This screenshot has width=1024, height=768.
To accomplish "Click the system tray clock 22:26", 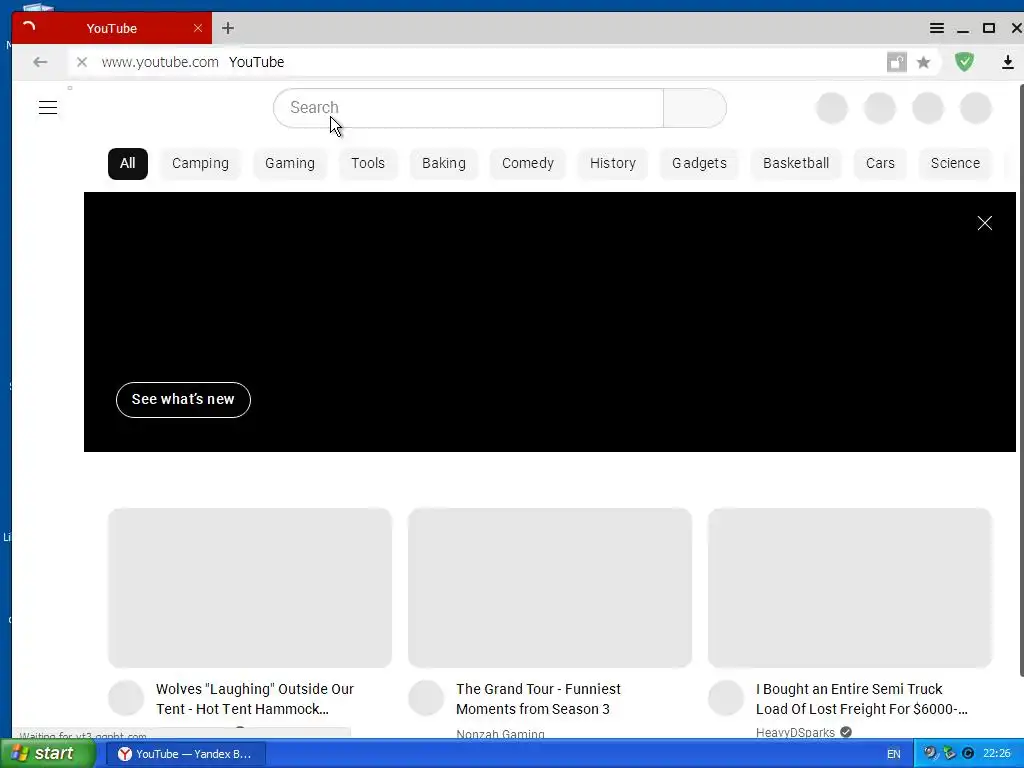I will [x=997, y=754].
